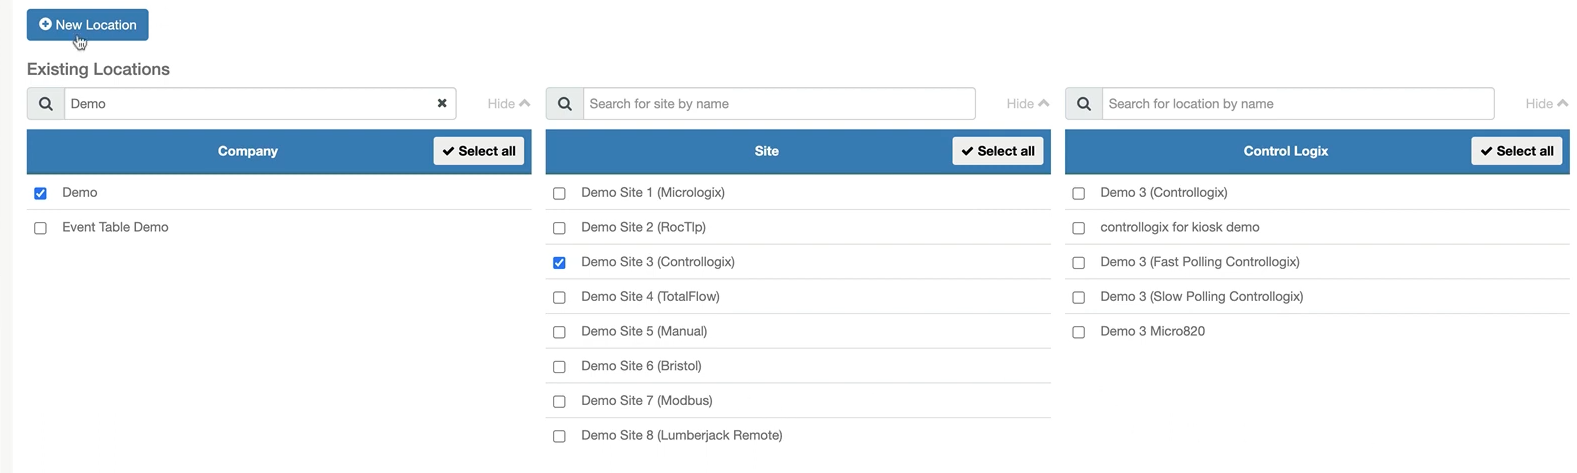This screenshot has width=1577, height=473.
Task: Focus the site name search field
Action: click(779, 104)
